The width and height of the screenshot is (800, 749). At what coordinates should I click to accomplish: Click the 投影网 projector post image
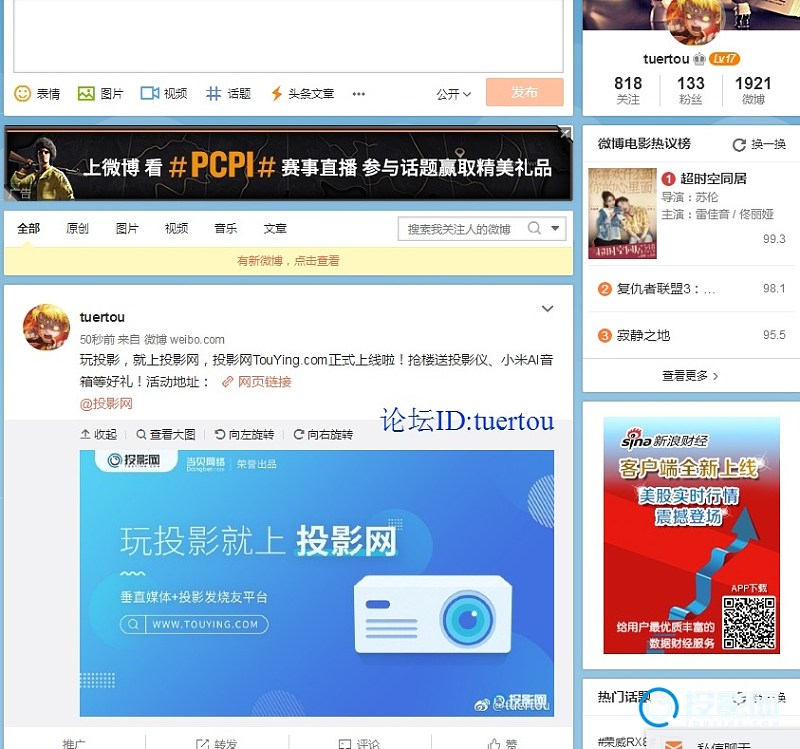317,583
